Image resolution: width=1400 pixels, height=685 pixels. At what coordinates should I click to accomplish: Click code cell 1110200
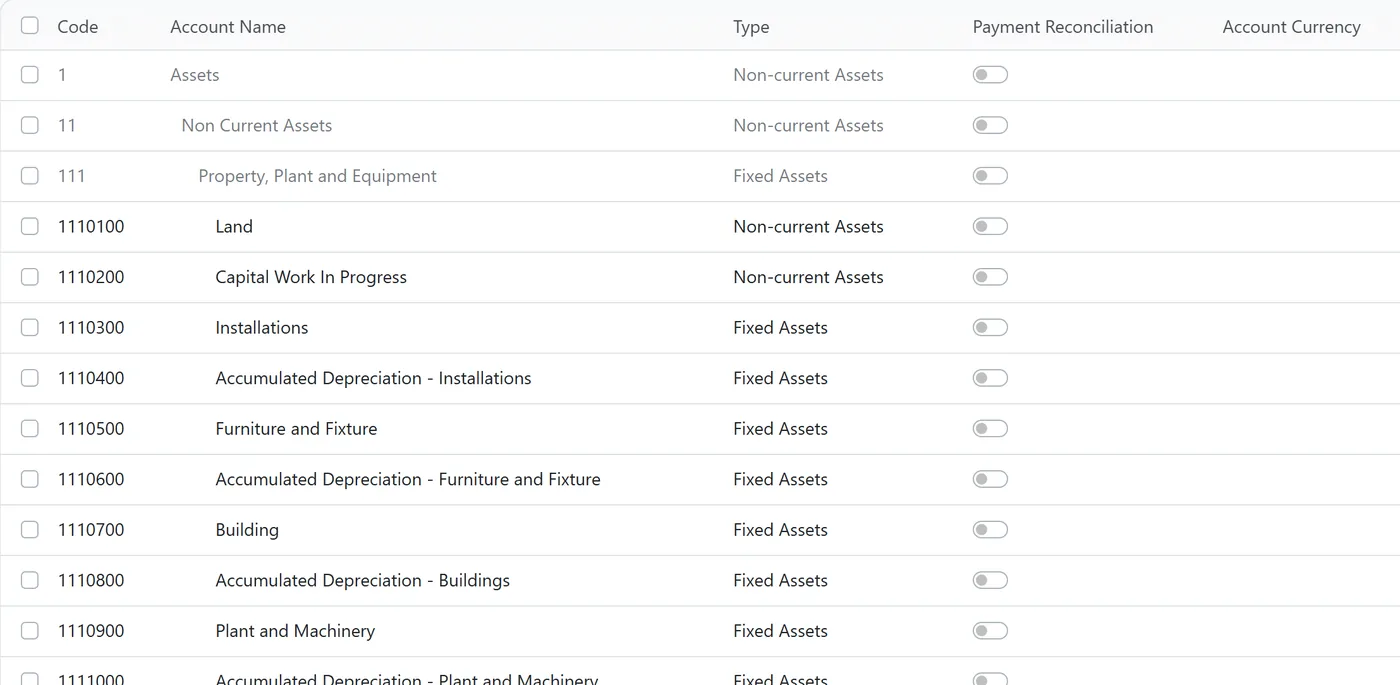pos(91,277)
